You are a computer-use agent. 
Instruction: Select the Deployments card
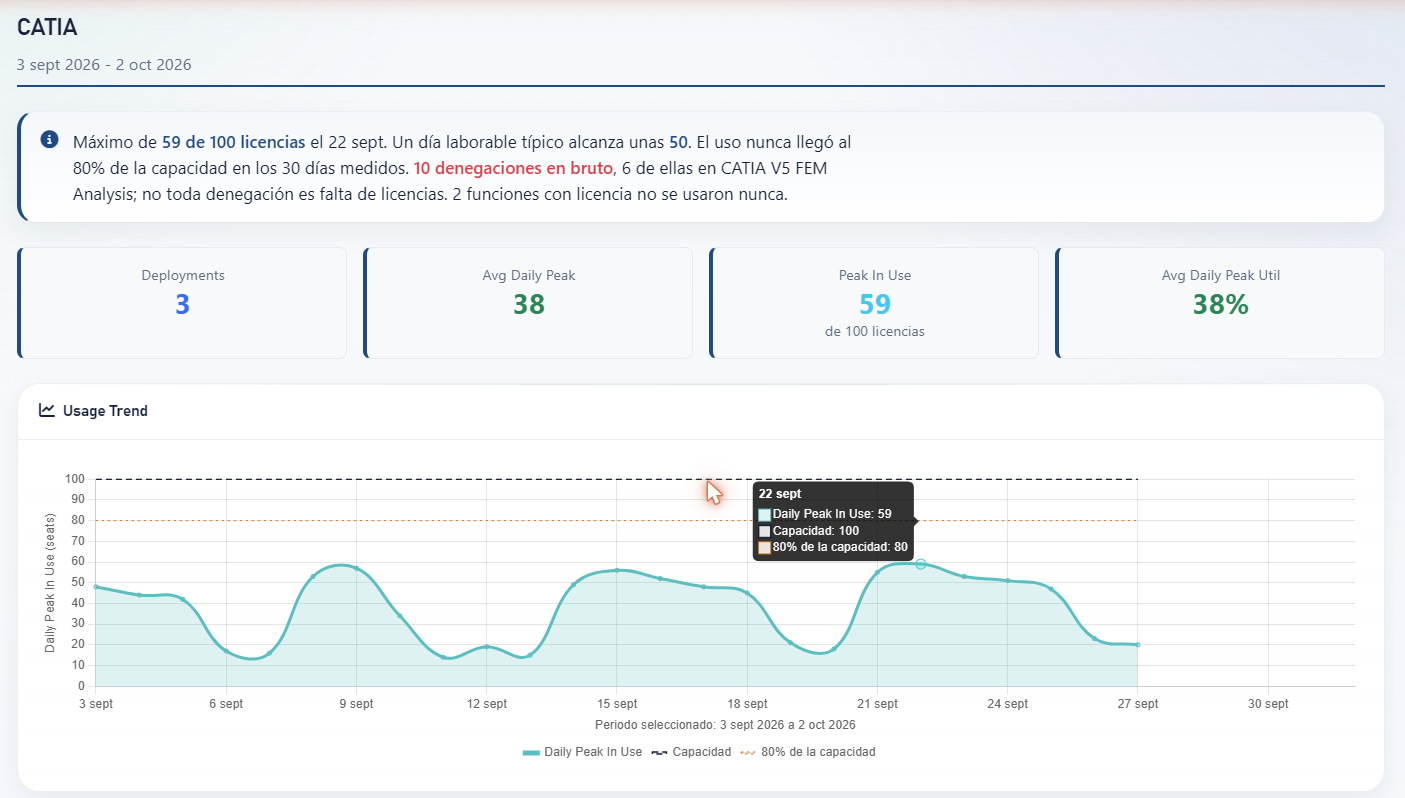pos(182,303)
